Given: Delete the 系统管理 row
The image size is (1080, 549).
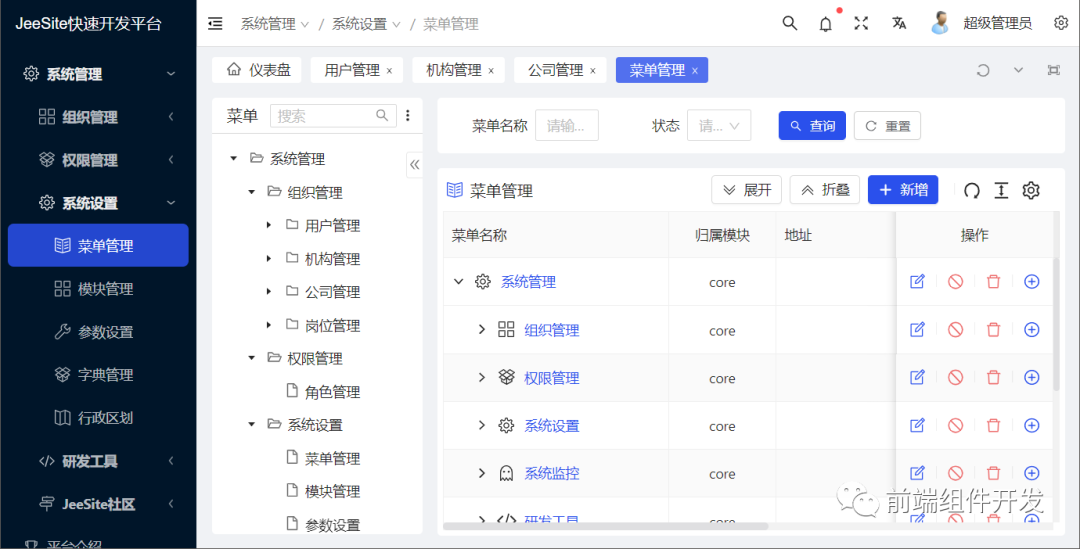Looking at the screenshot, I should tap(993, 282).
